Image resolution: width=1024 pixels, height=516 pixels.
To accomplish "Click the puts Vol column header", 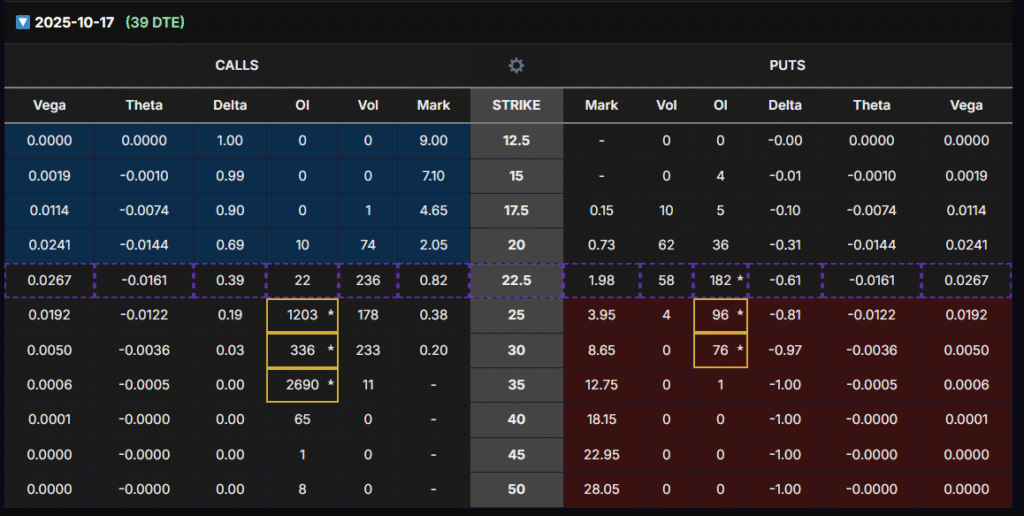I will 666,105.
